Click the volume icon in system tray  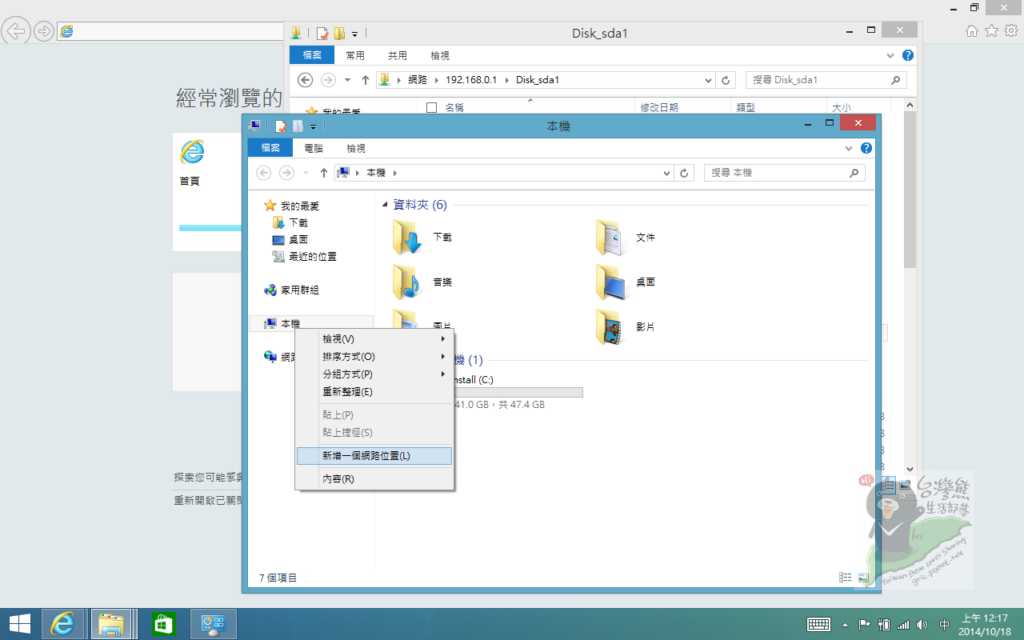[921, 625]
